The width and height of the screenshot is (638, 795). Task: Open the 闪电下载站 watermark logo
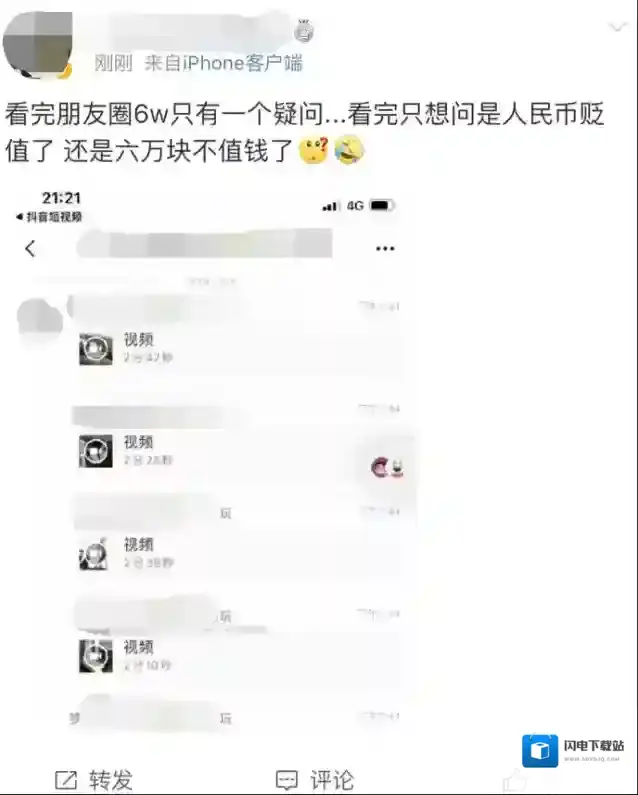point(574,750)
